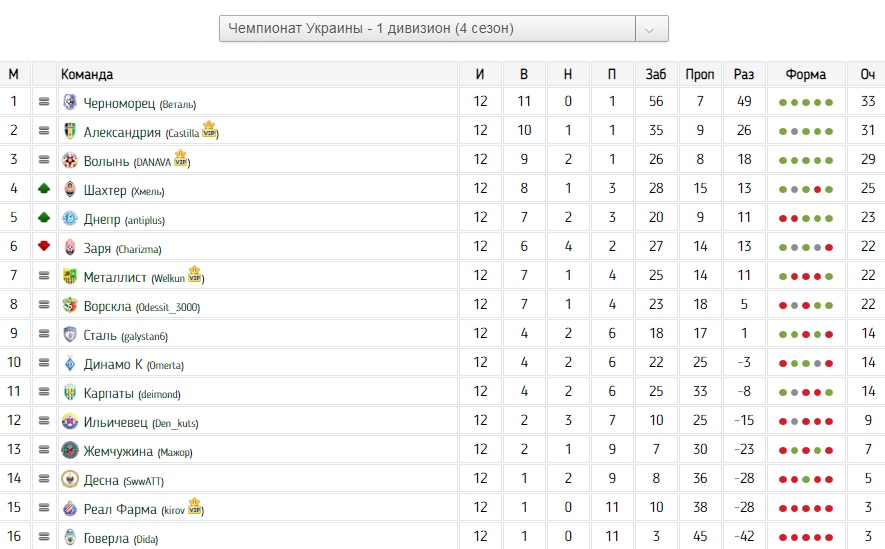Click the Днепр club crest icon
The image size is (885, 549).
point(70,219)
